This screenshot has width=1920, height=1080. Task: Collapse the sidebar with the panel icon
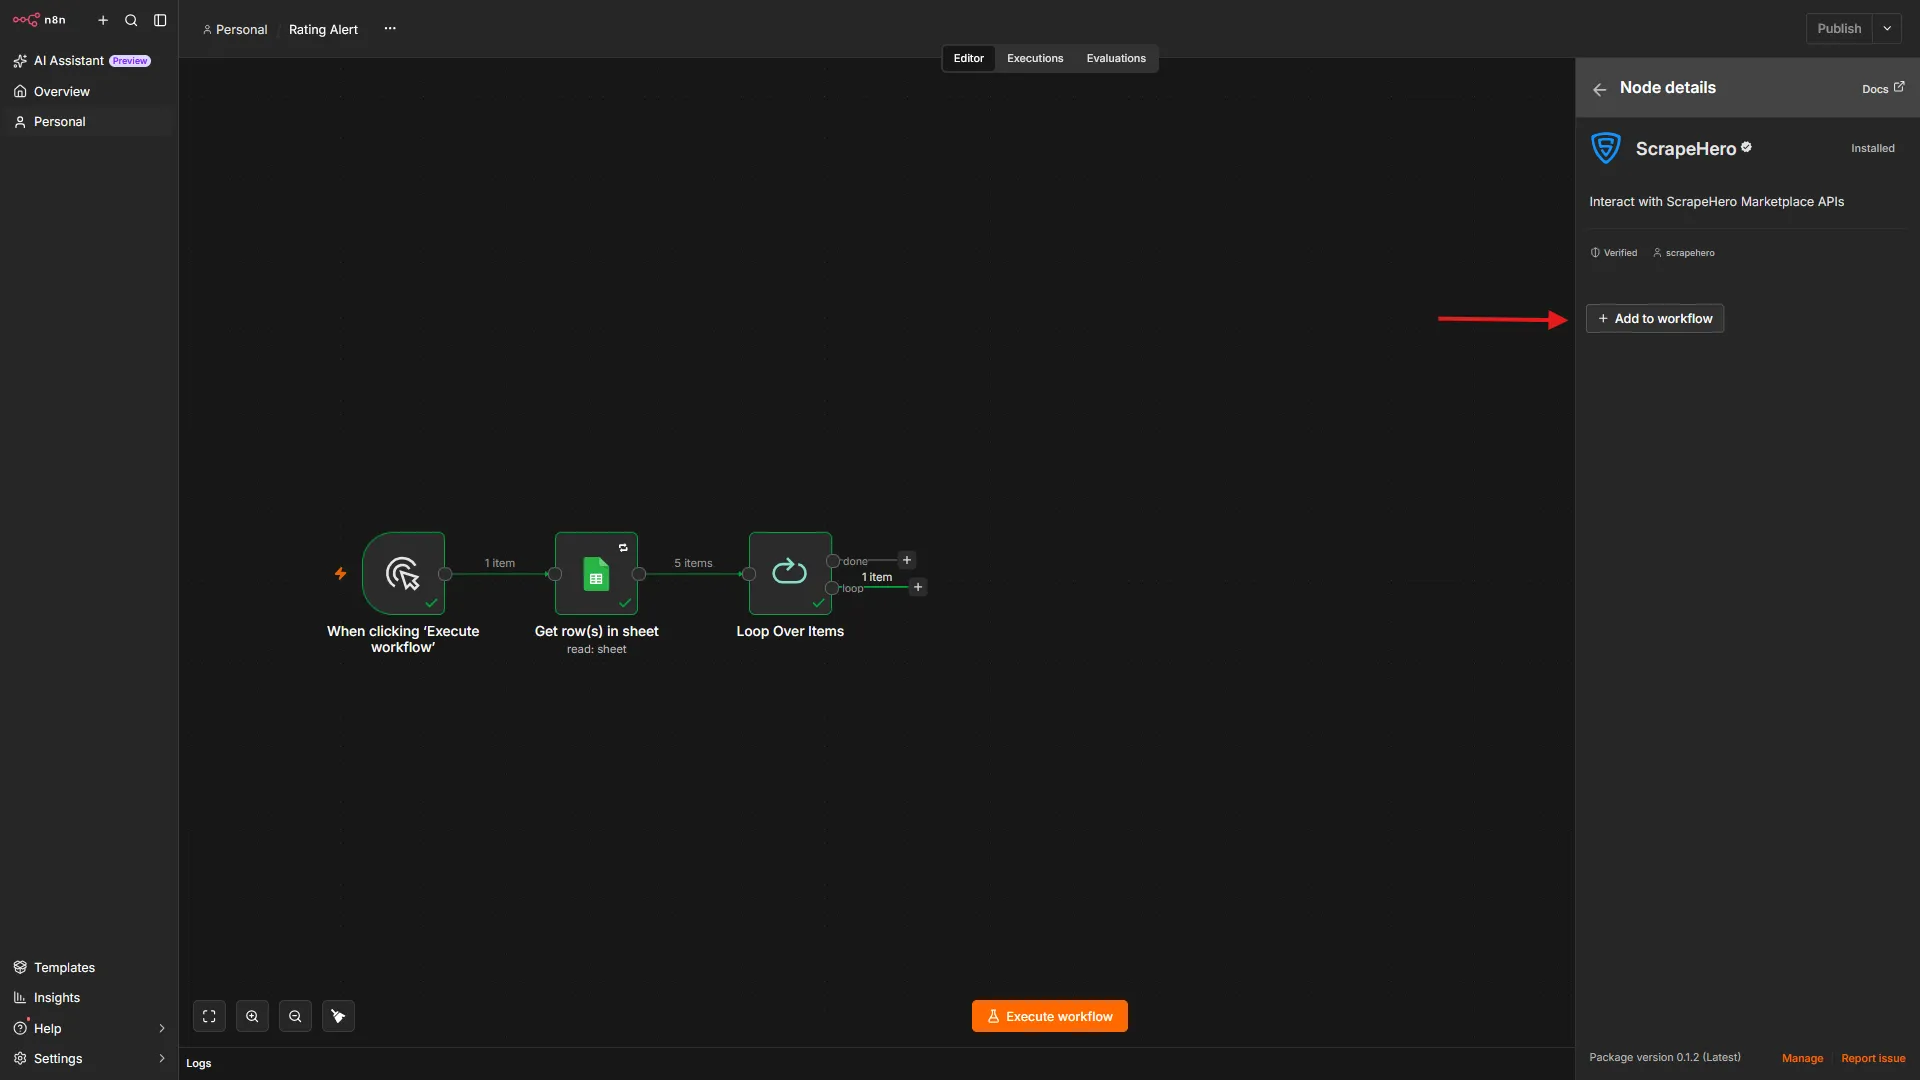coord(160,20)
